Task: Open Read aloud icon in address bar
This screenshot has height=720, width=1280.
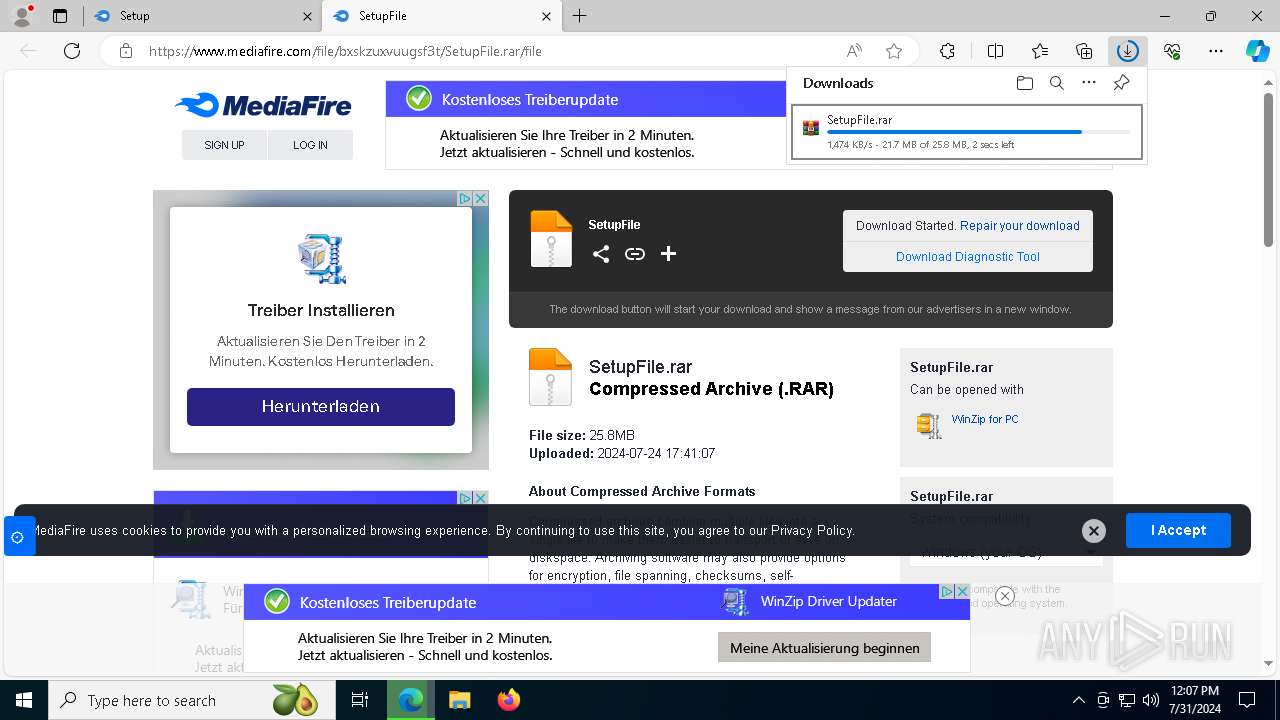Action: [854, 51]
